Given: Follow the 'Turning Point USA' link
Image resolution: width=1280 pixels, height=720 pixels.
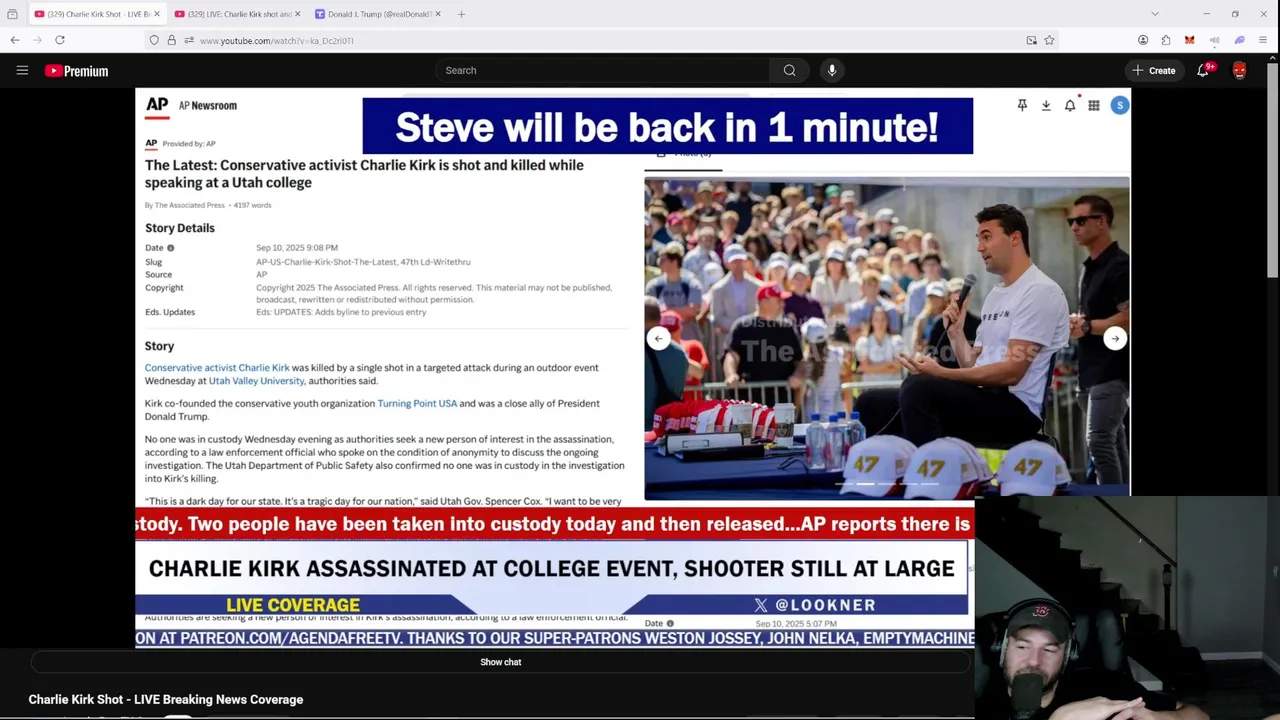Looking at the screenshot, I should [417, 403].
